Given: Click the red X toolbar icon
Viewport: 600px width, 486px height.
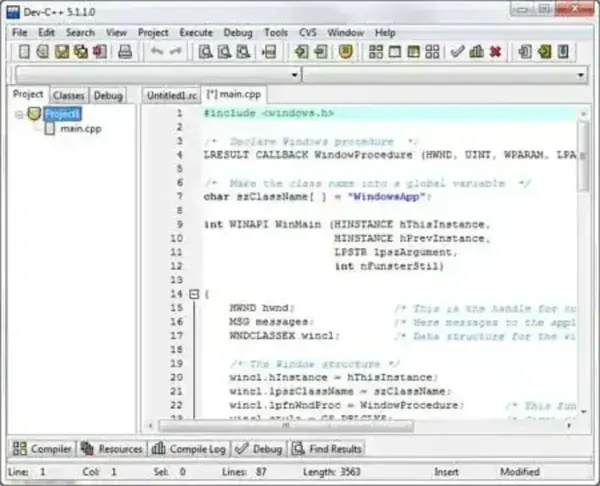Looking at the screenshot, I should point(495,51).
